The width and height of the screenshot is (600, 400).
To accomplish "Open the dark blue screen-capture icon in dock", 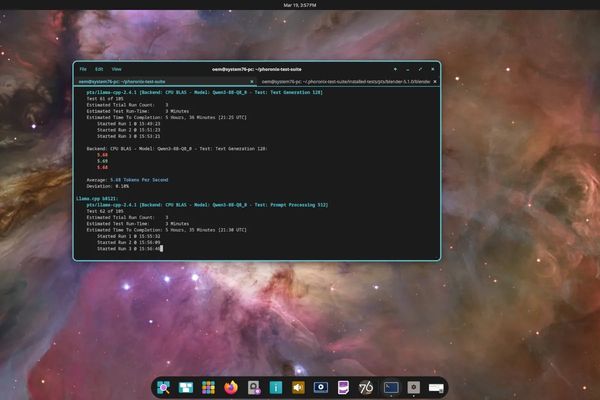I will point(321,388).
